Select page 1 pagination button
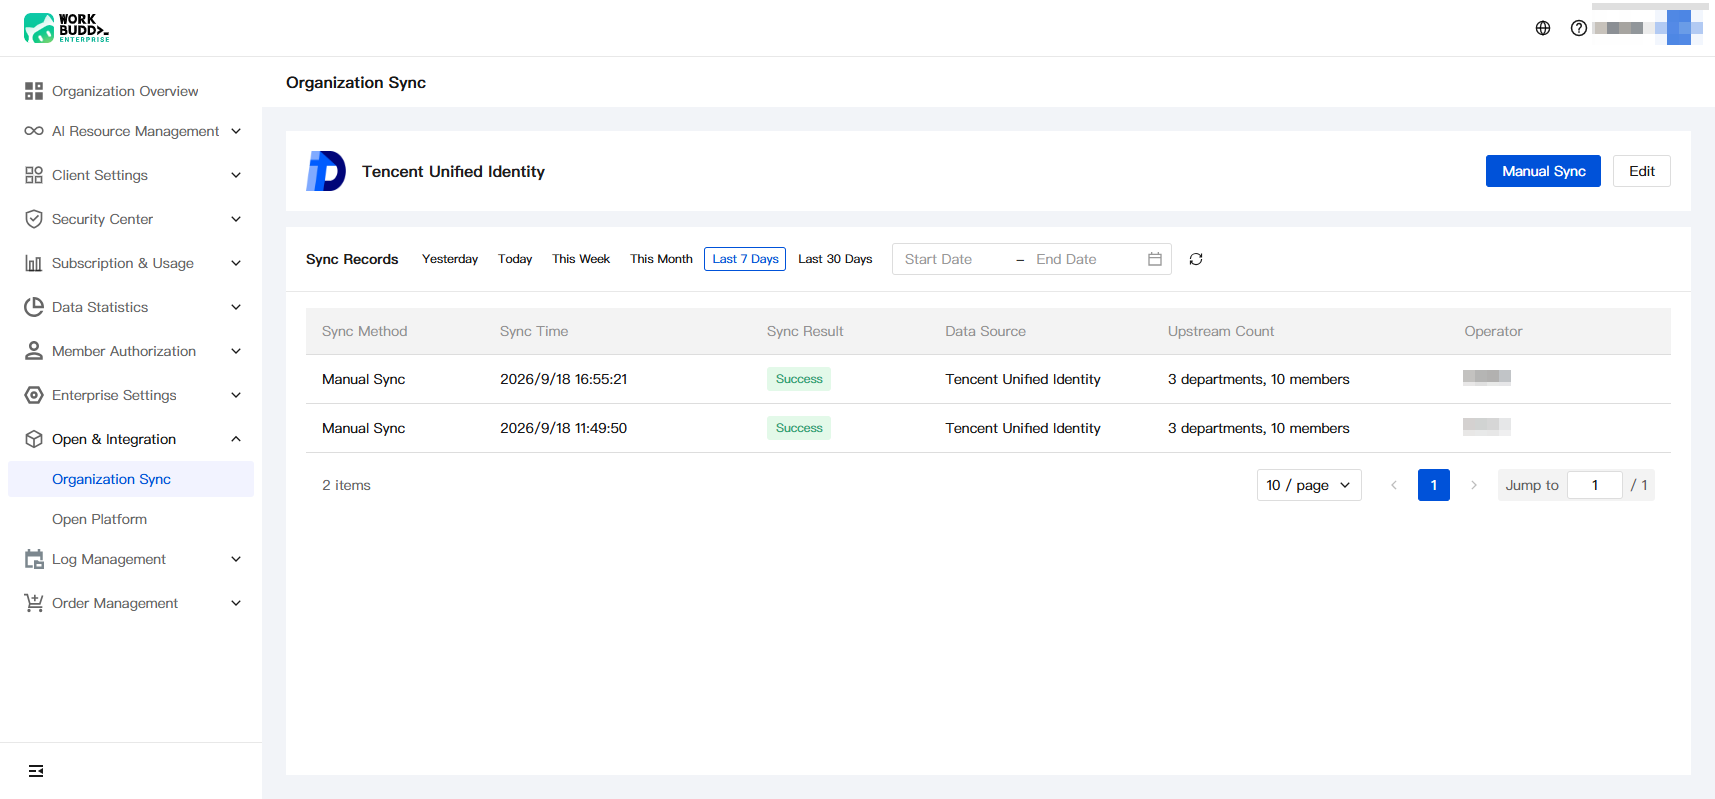The width and height of the screenshot is (1715, 799). [1434, 485]
